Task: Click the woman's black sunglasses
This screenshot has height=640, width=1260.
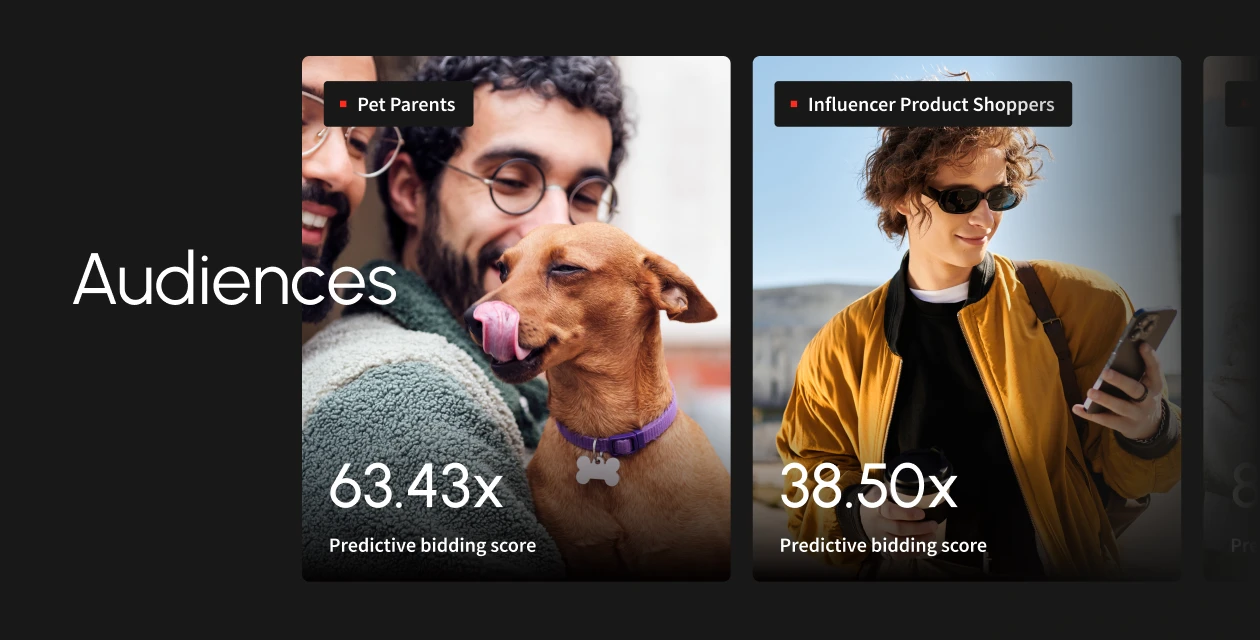Action: pyautogui.click(x=970, y=199)
